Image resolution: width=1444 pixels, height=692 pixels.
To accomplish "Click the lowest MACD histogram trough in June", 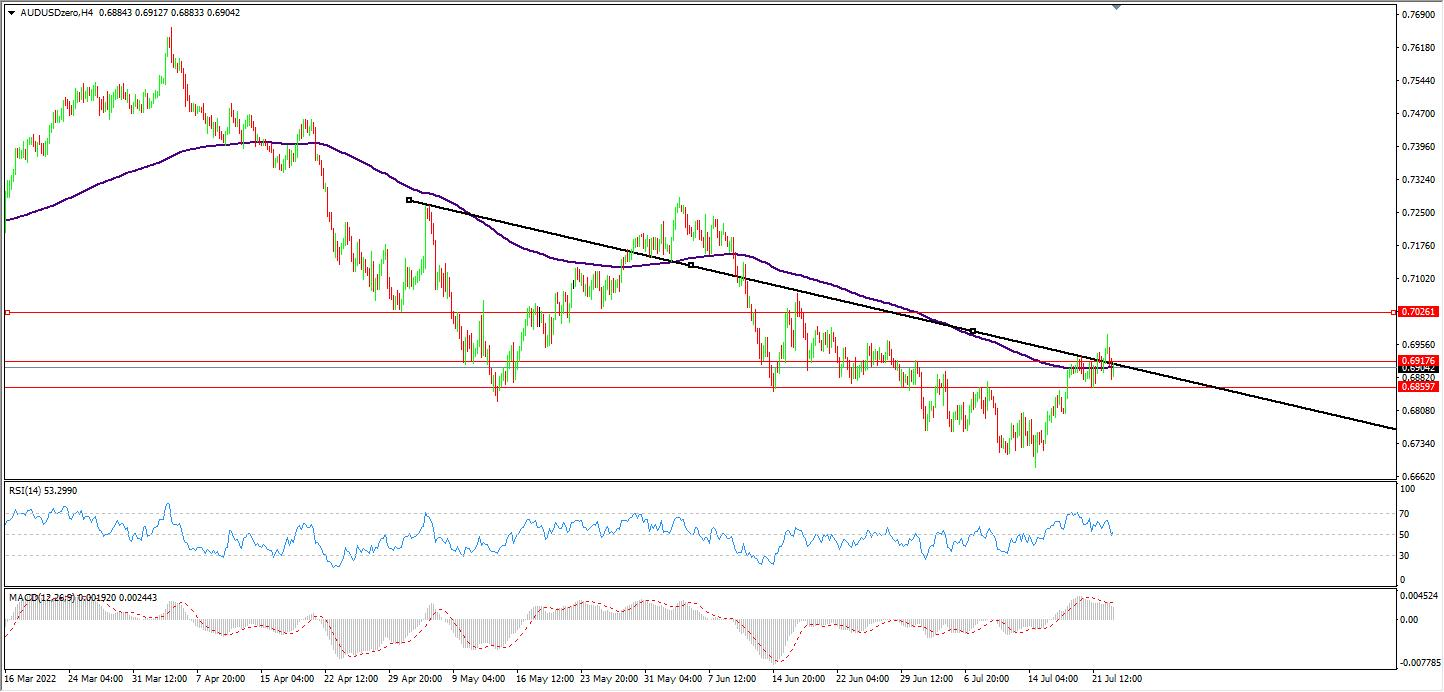I will 775,660.
